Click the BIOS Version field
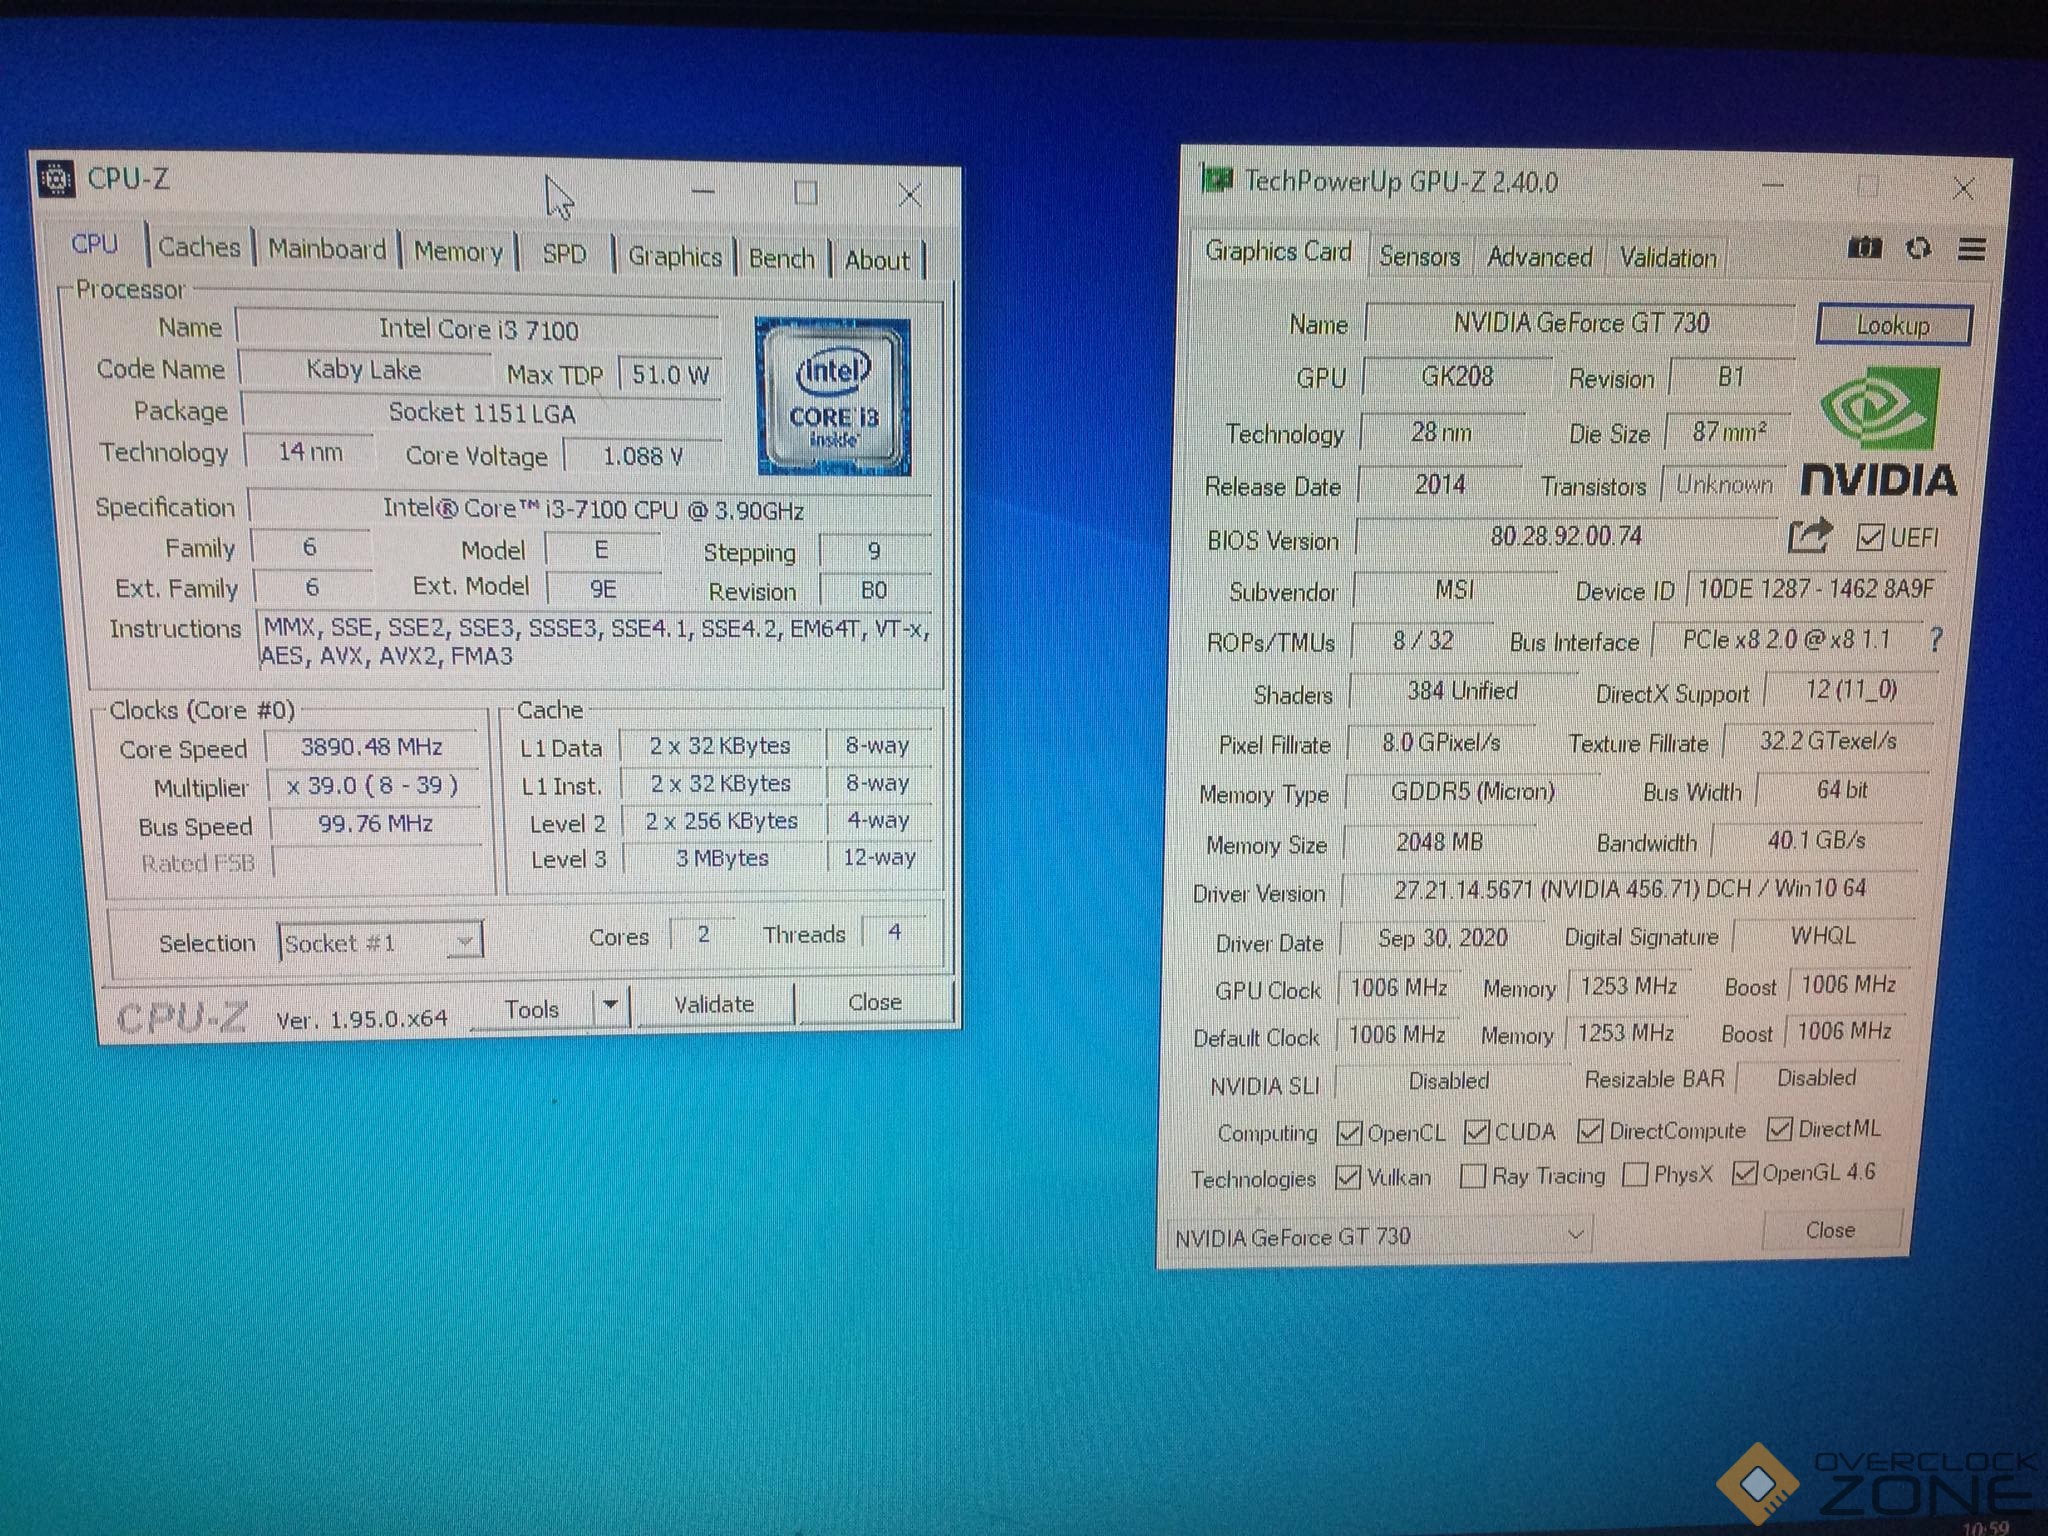Image resolution: width=2048 pixels, height=1536 pixels. point(1565,537)
